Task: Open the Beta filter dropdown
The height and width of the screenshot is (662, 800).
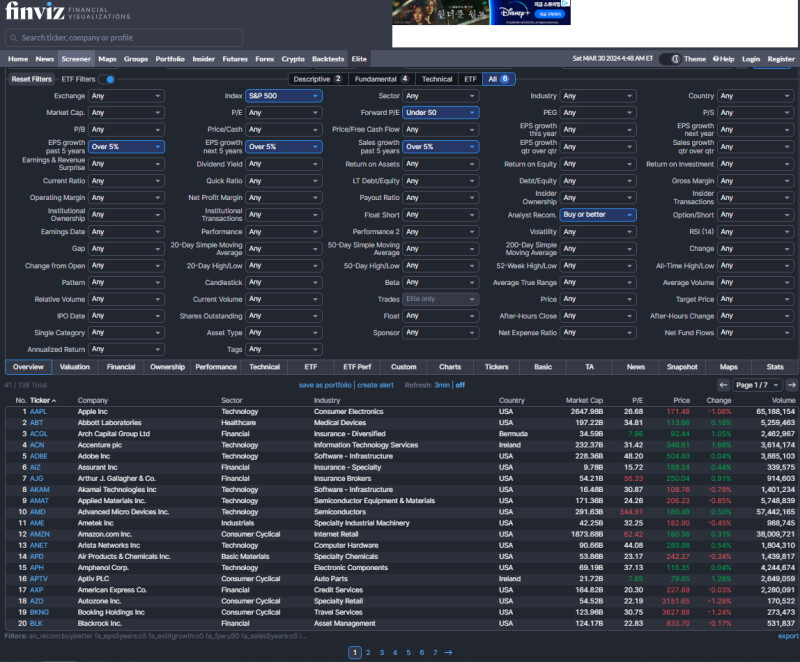Action: 441,282
